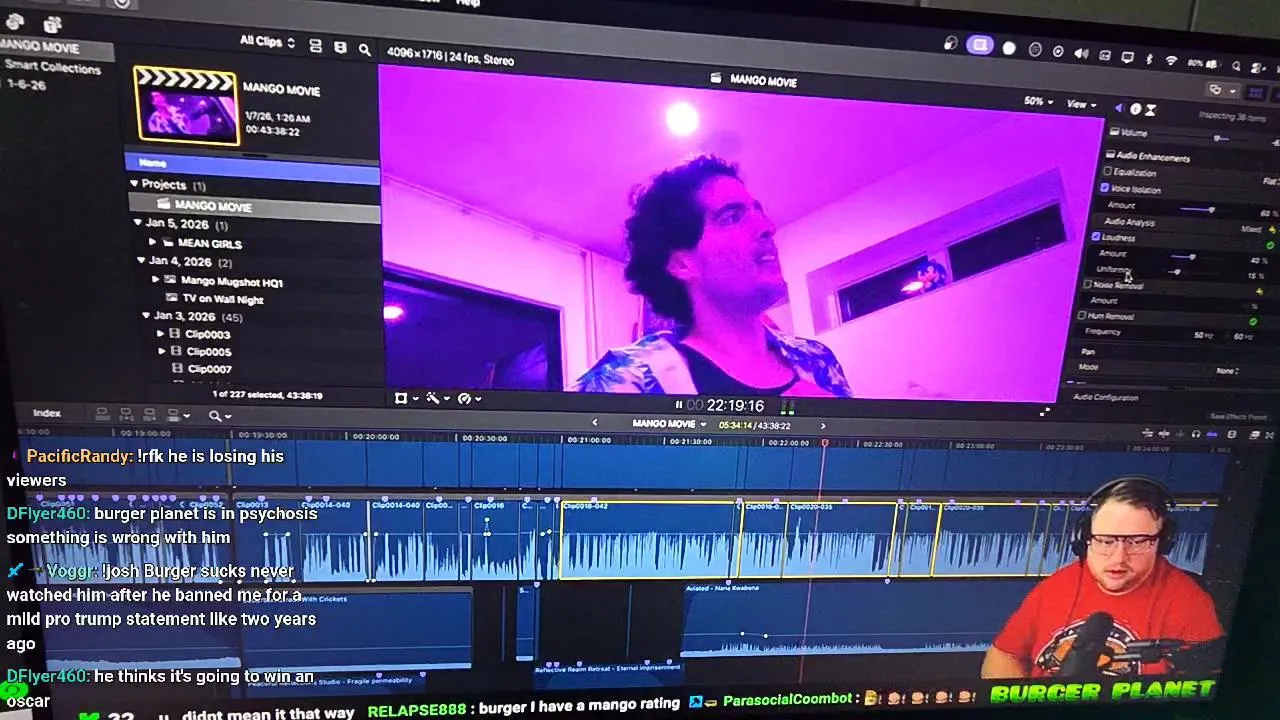Open the Transform tool under the viewer

tap(401, 398)
